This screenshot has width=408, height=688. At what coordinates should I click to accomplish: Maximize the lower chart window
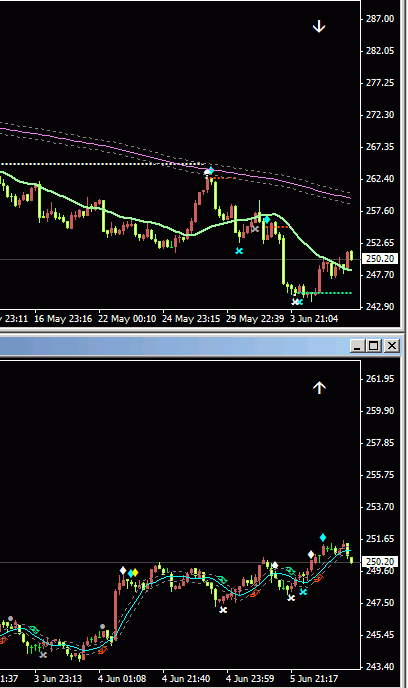(x=374, y=346)
